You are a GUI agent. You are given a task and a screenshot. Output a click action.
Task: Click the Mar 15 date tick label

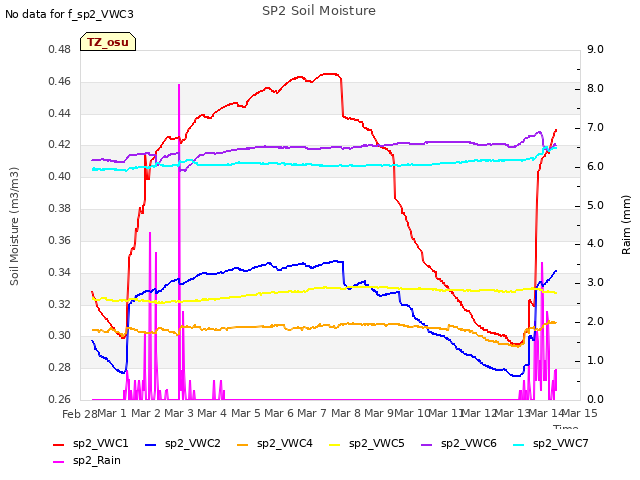pos(580,413)
